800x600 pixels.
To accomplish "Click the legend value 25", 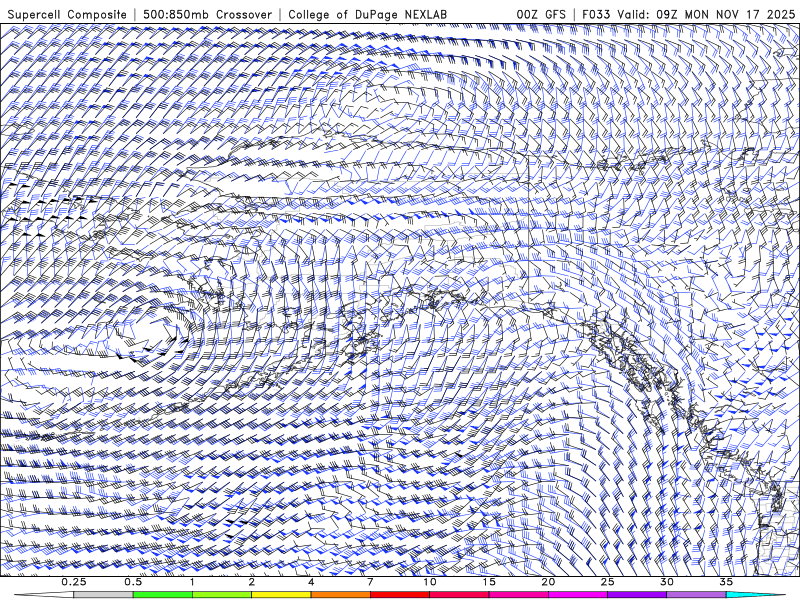I will (x=607, y=582).
